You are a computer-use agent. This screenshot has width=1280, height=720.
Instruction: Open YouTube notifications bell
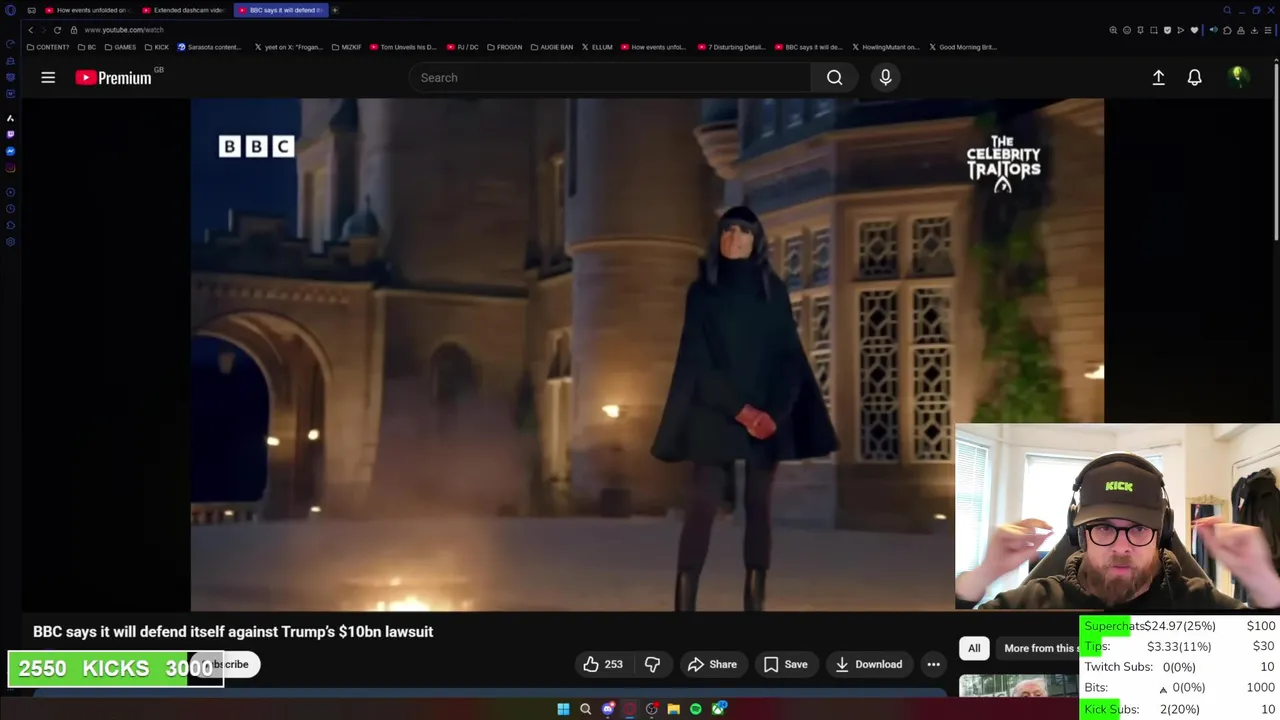pos(1194,77)
